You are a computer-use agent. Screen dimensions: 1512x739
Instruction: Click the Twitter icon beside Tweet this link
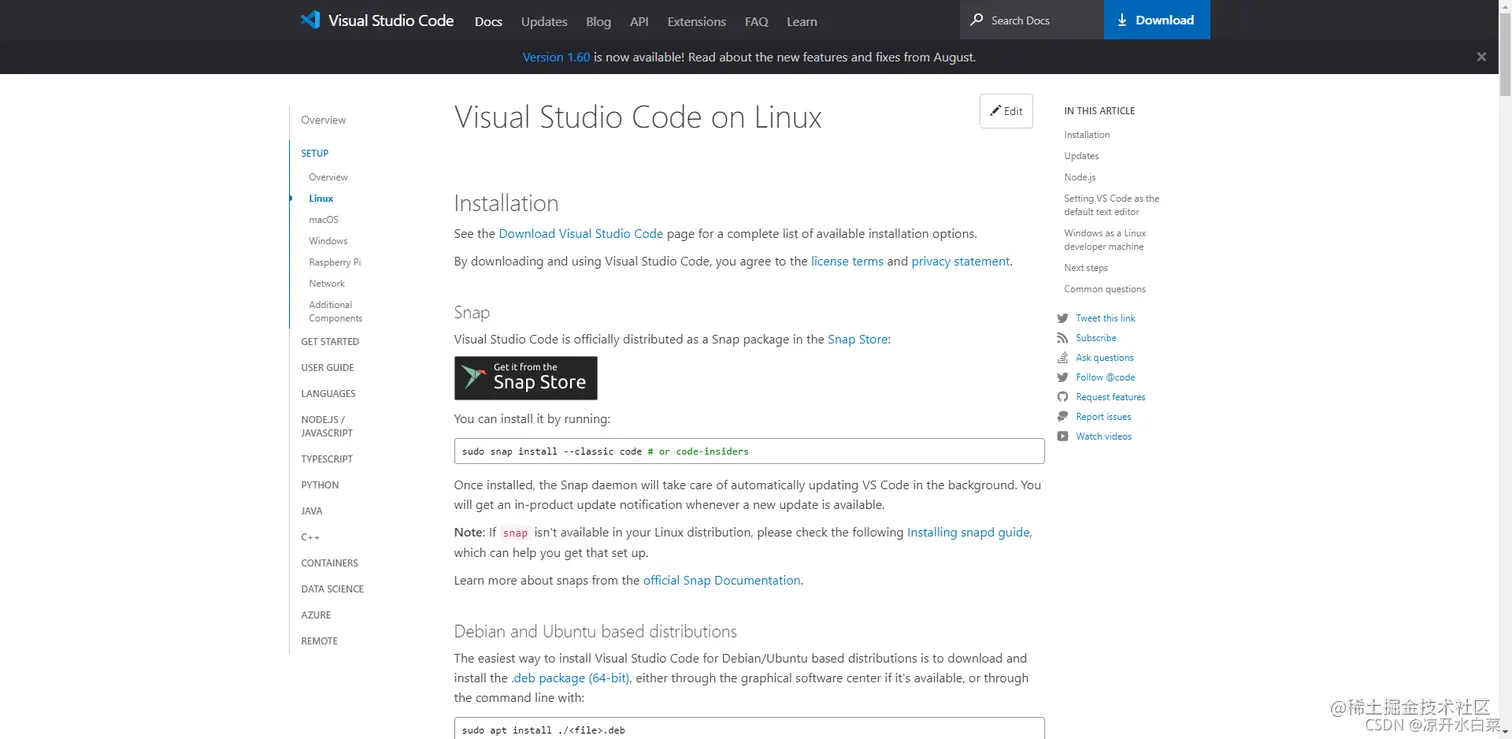coord(1063,318)
